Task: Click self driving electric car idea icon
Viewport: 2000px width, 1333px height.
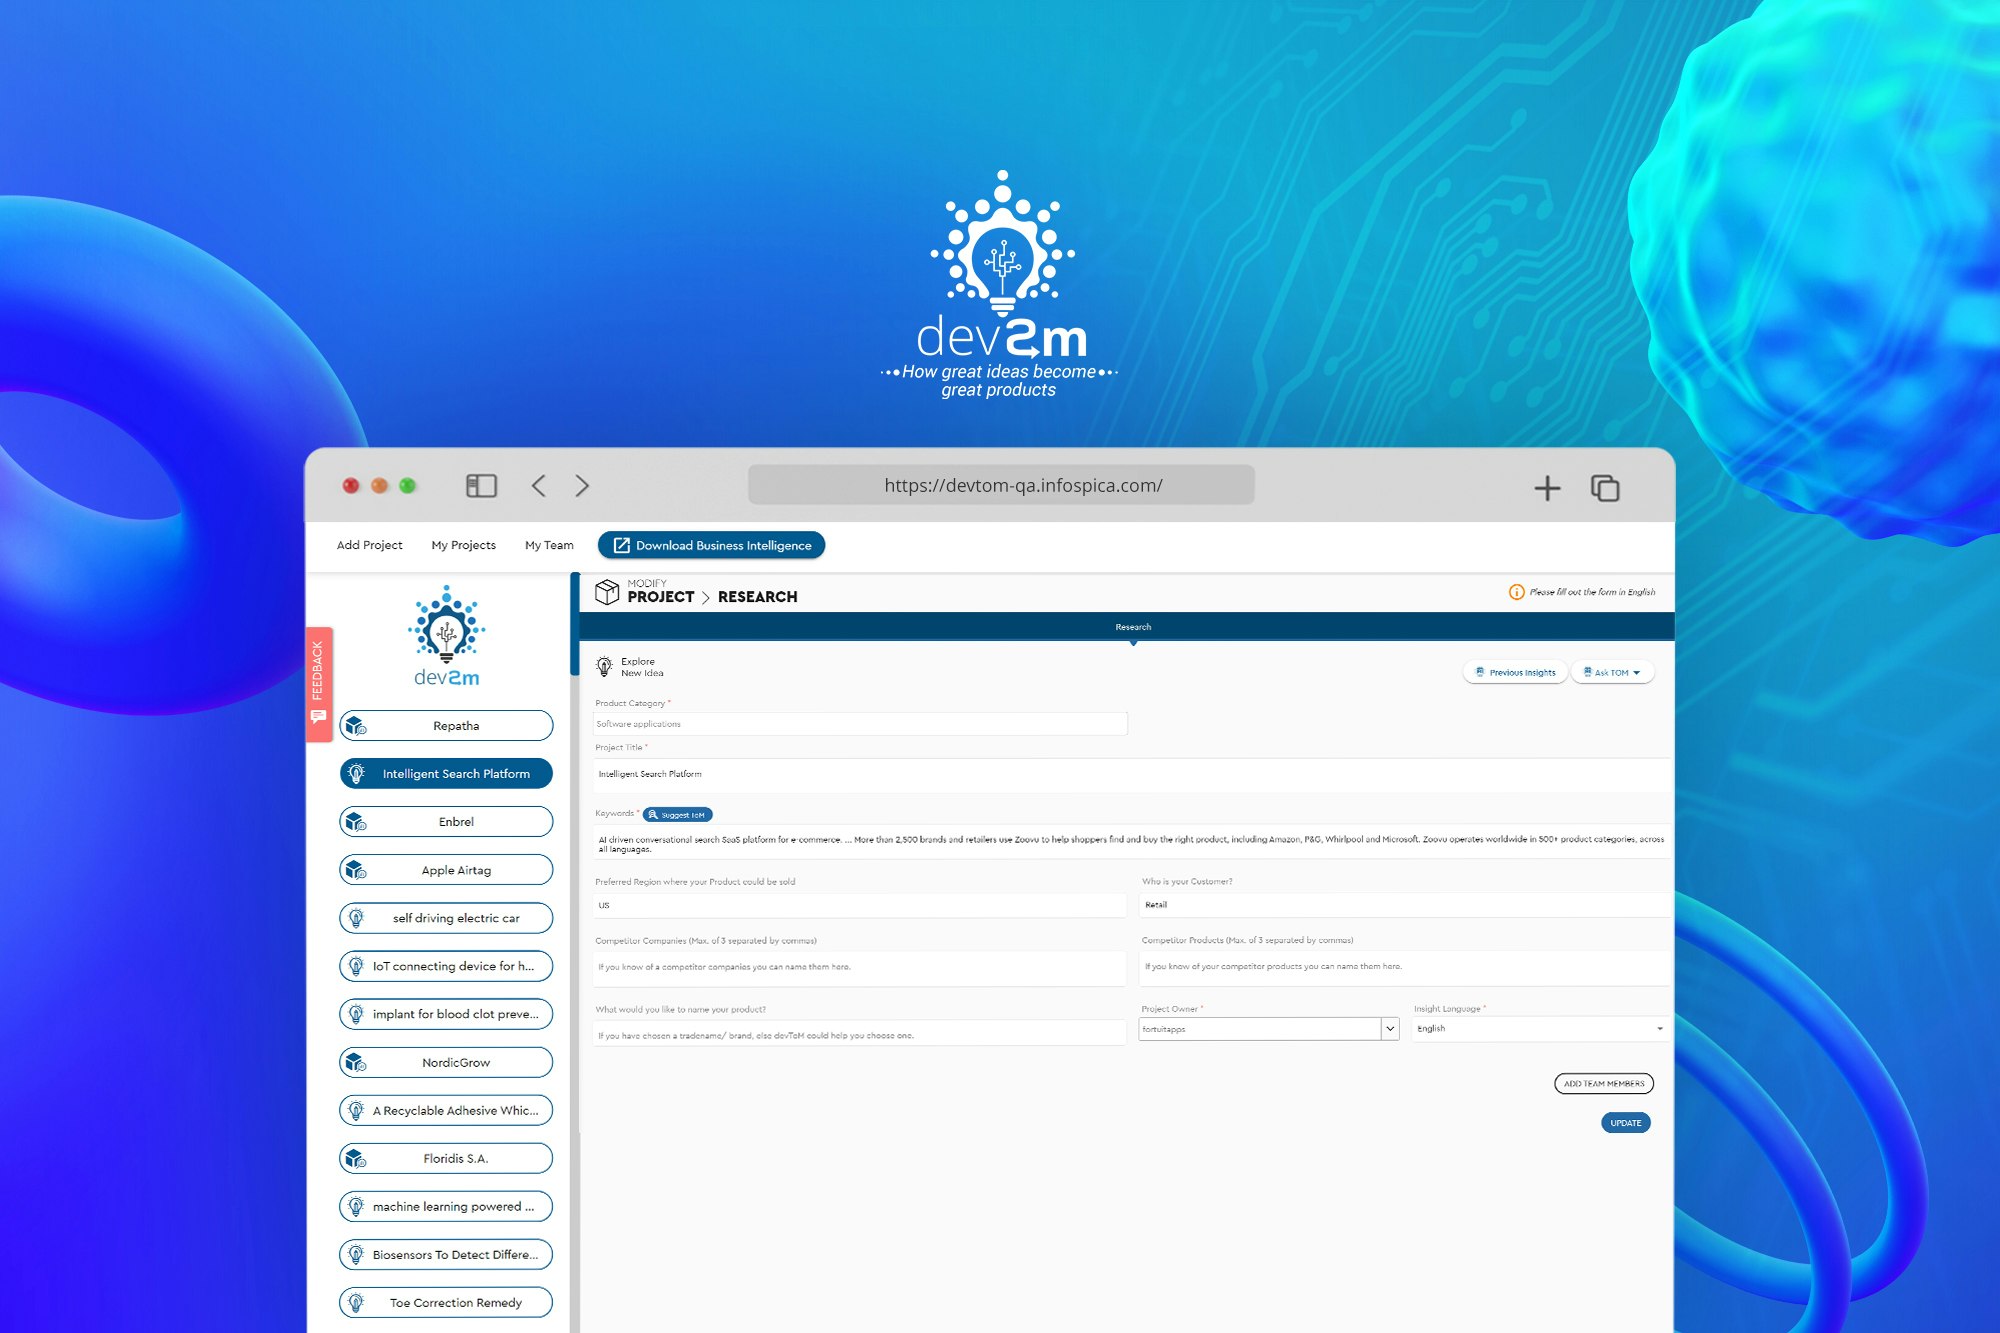Action: [356, 918]
